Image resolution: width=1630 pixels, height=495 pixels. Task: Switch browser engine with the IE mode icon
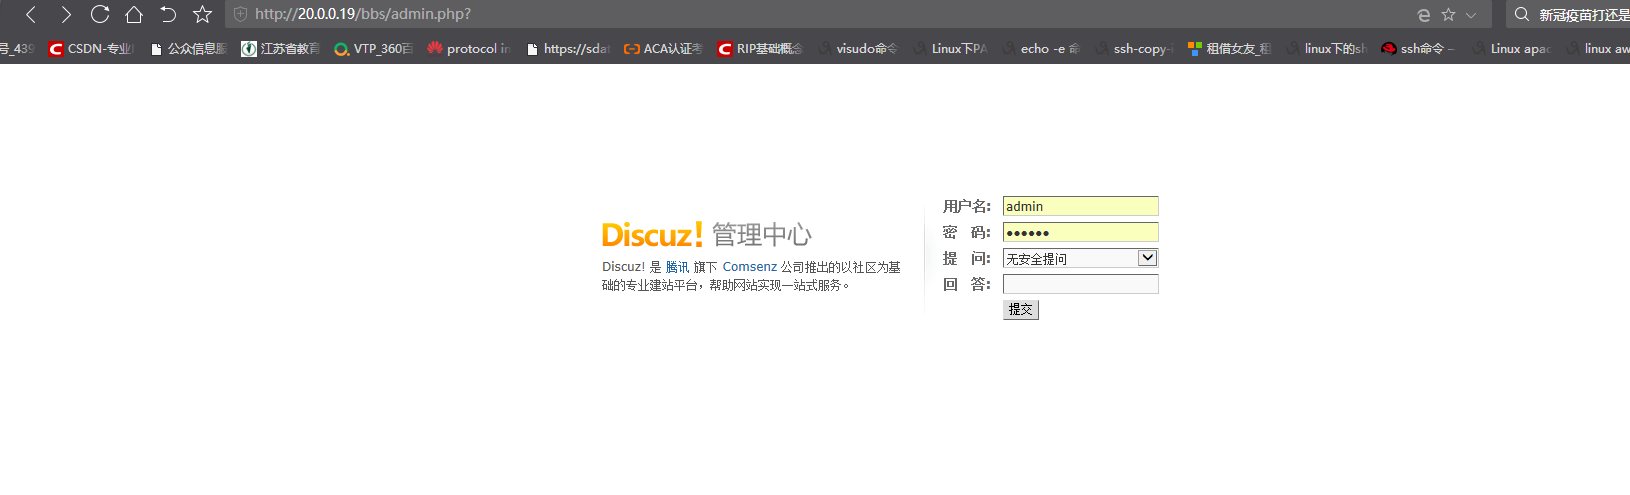coord(1423,15)
